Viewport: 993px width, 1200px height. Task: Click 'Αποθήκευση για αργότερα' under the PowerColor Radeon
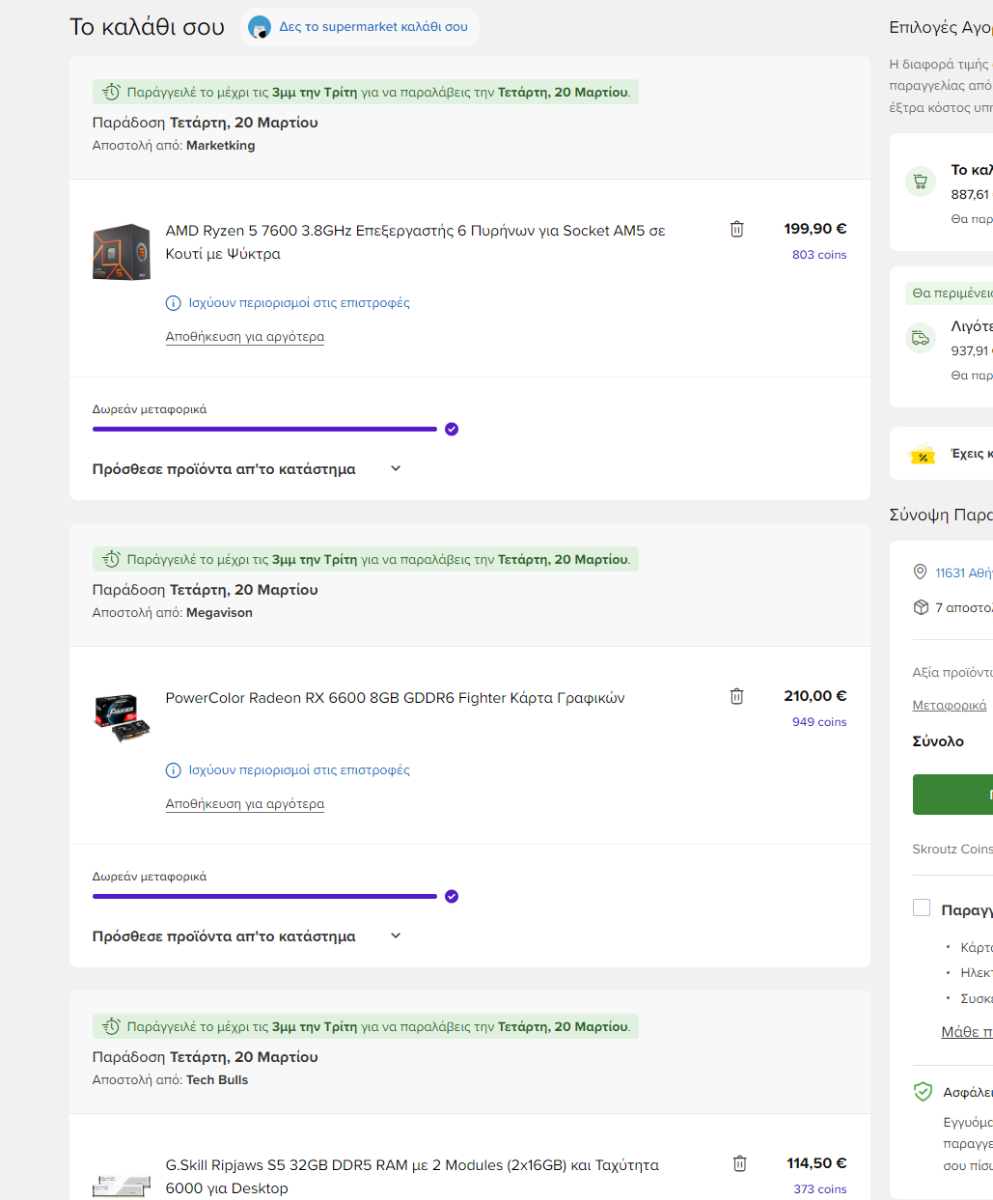tap(245, 804)
